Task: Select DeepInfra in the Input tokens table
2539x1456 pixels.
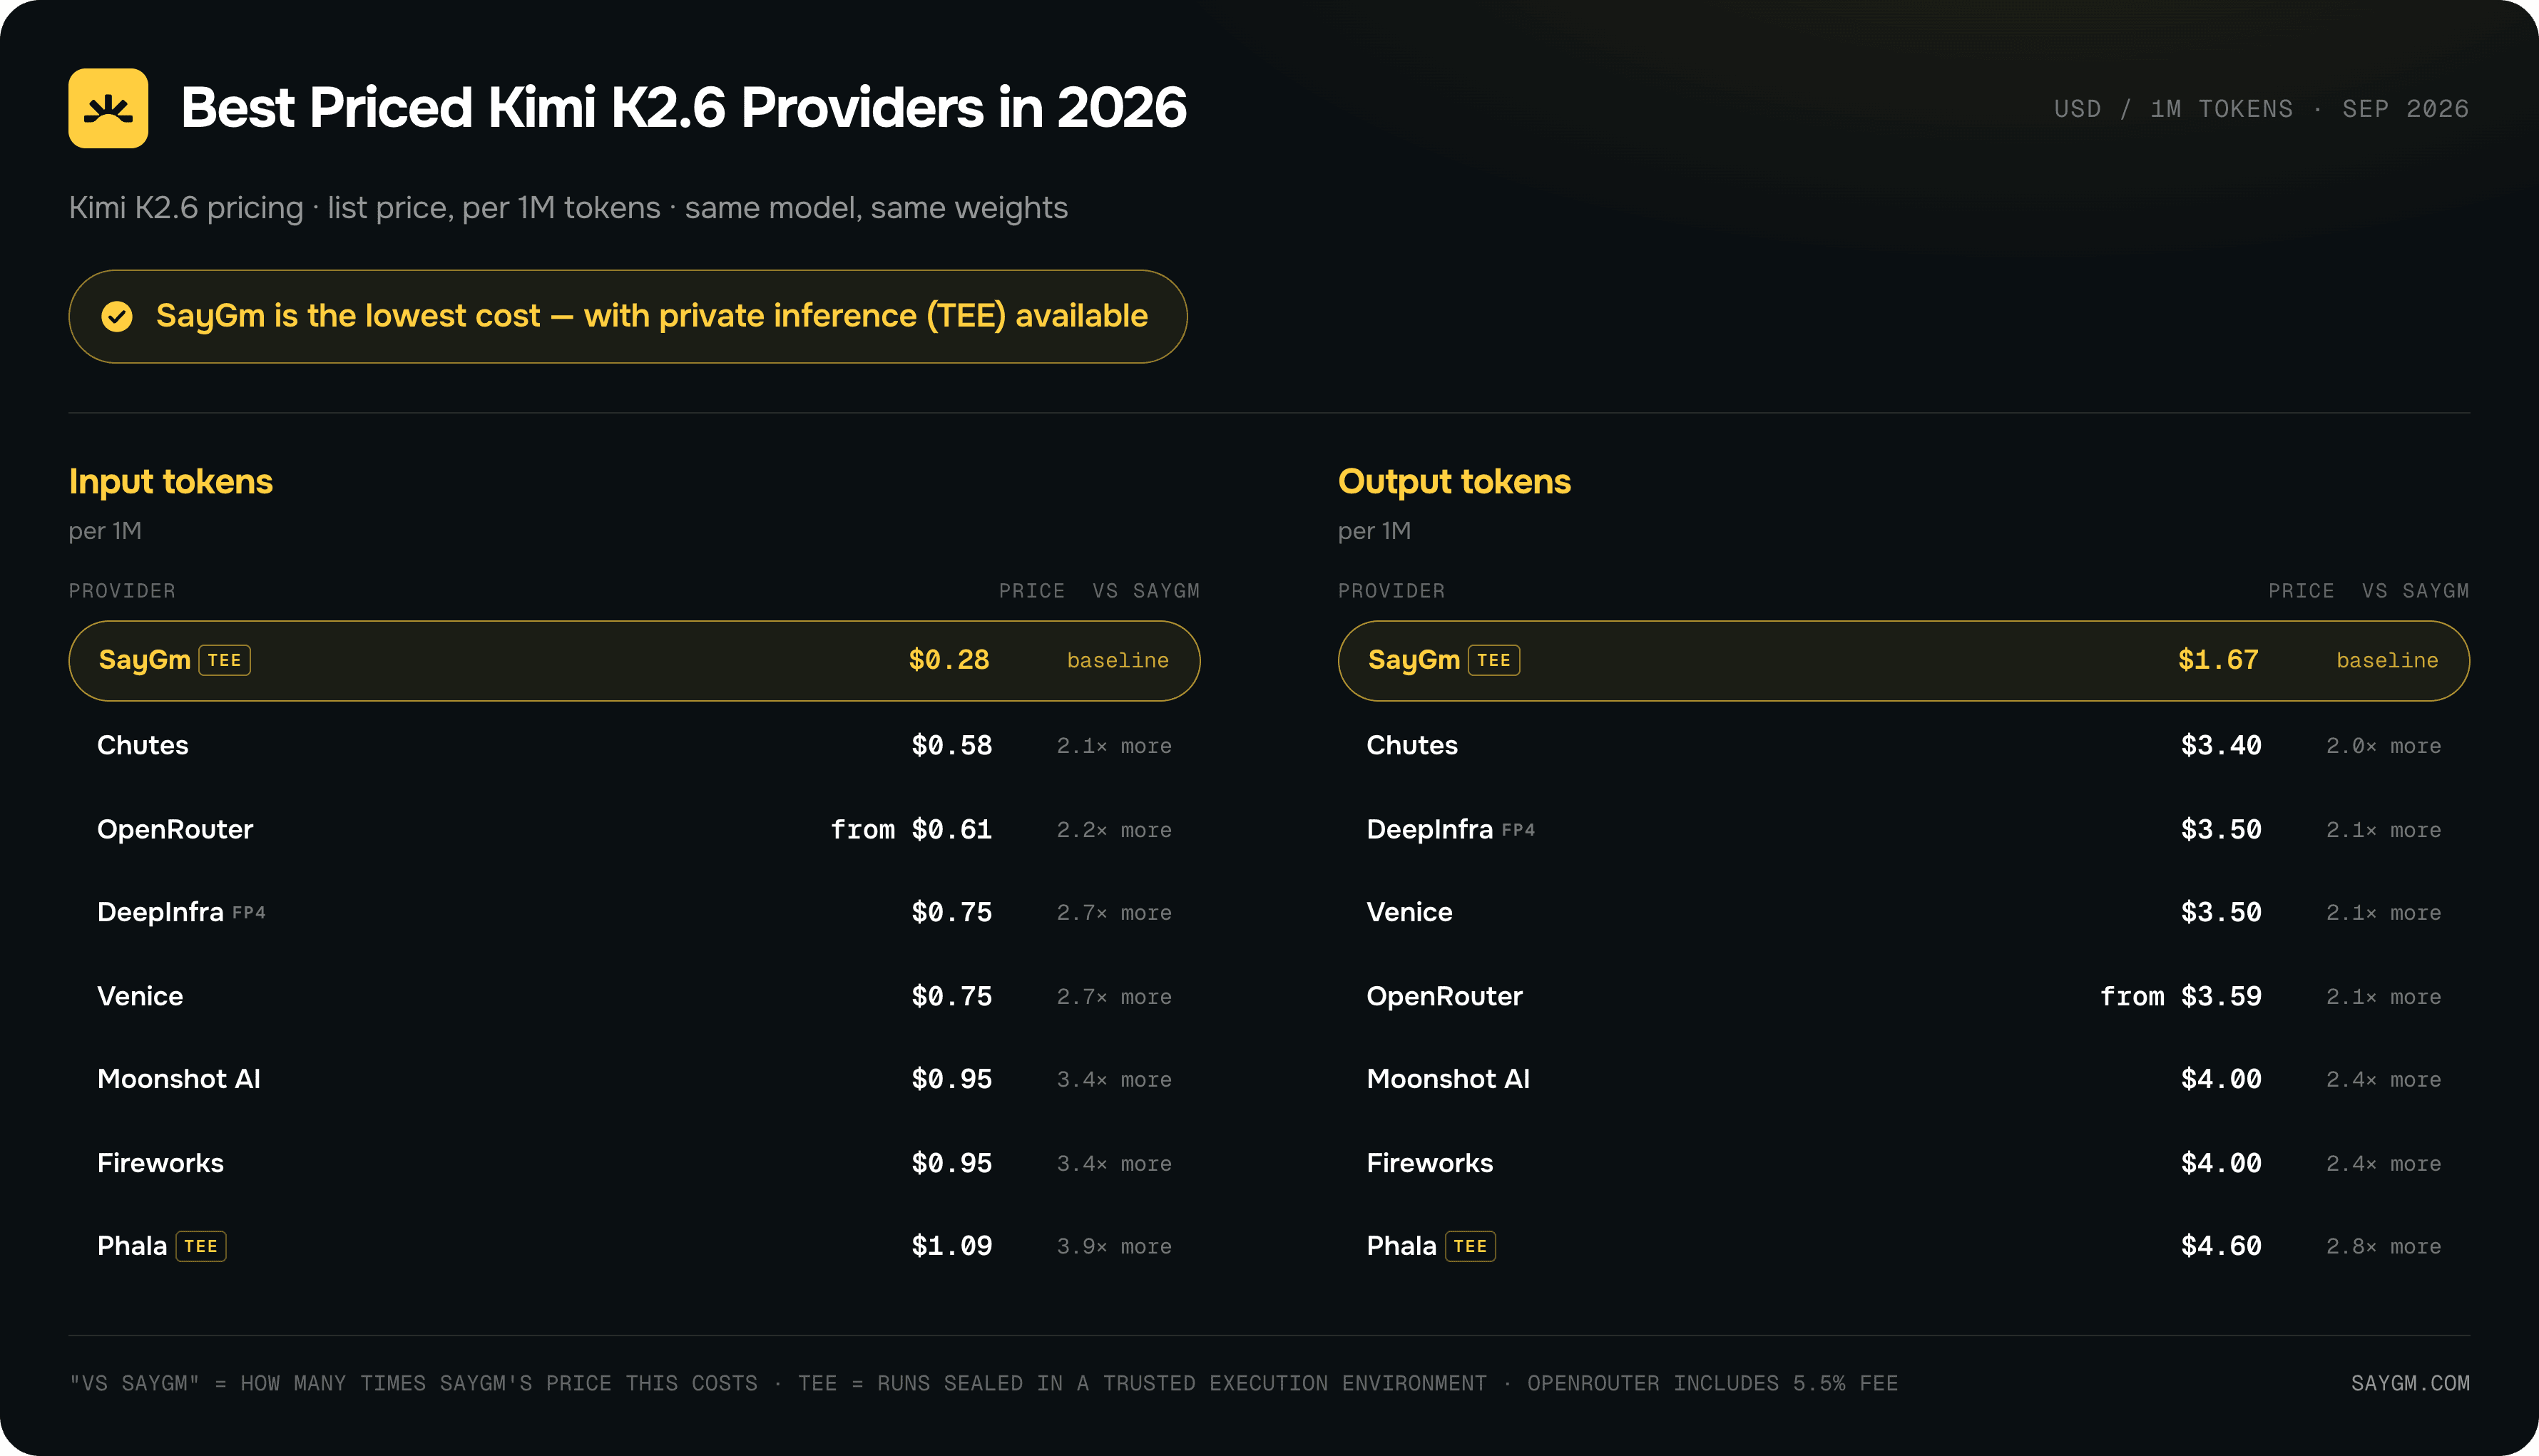Action: click(160, 913)
